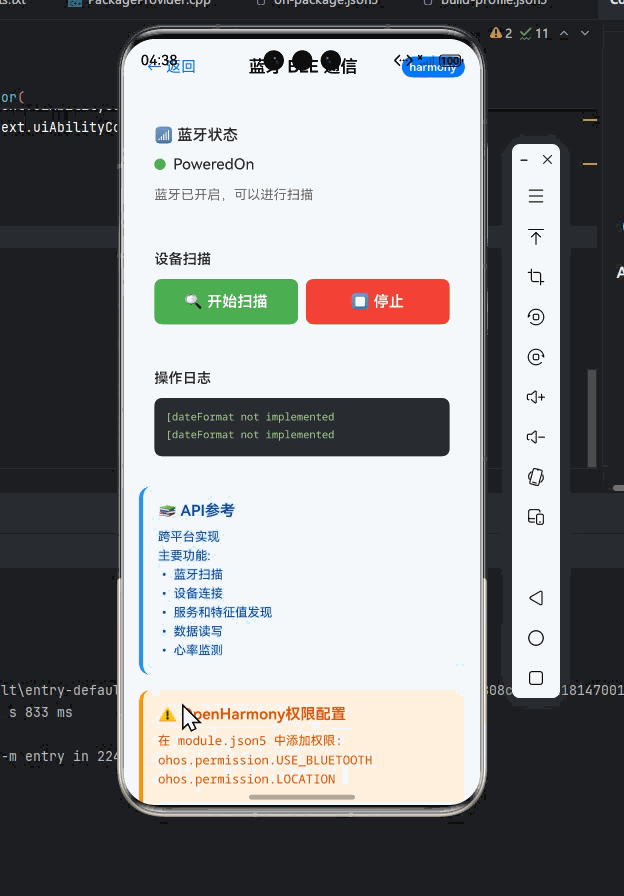This screenshot has height=896, width=624.
Task: Tap the phone home indicator bar
Action: click(x=302, y=797)
